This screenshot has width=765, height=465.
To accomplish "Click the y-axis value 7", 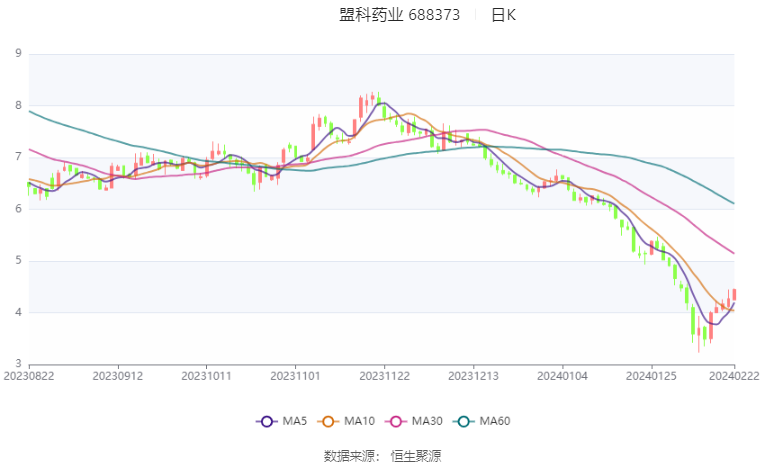I will [x=19, y=157].
